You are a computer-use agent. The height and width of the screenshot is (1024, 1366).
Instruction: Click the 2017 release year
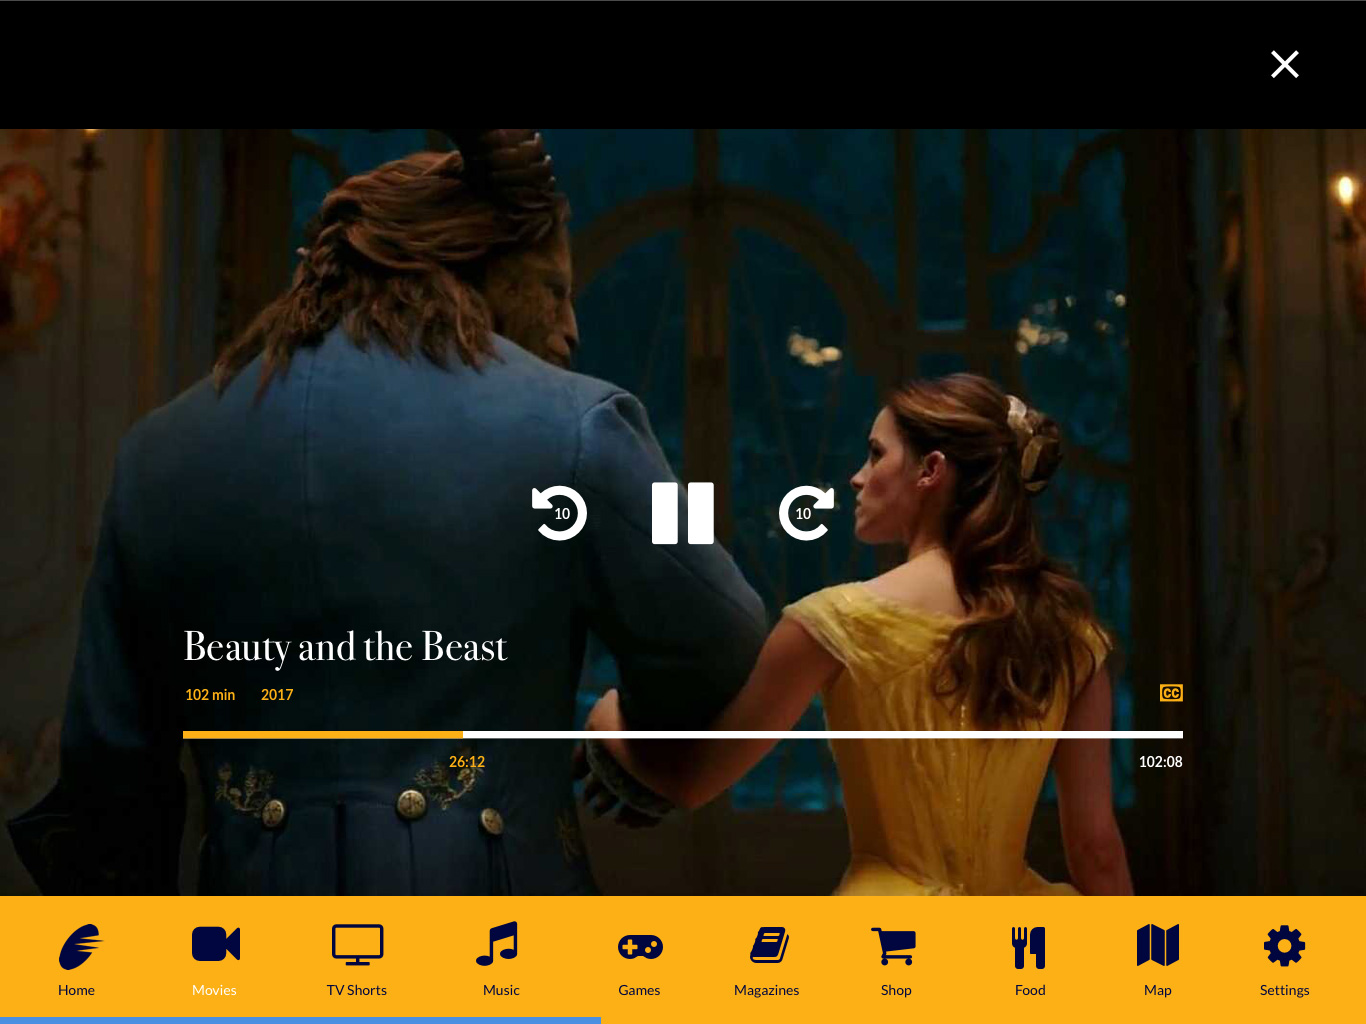point(277,695)
